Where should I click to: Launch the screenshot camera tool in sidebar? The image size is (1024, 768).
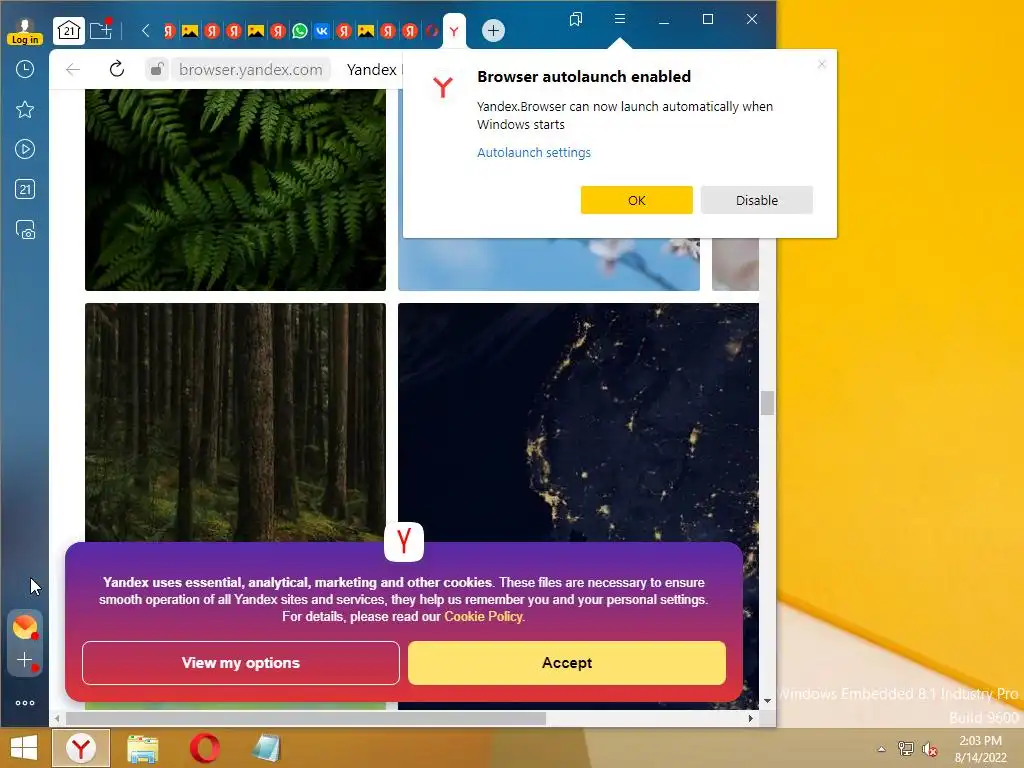point(25,230)
